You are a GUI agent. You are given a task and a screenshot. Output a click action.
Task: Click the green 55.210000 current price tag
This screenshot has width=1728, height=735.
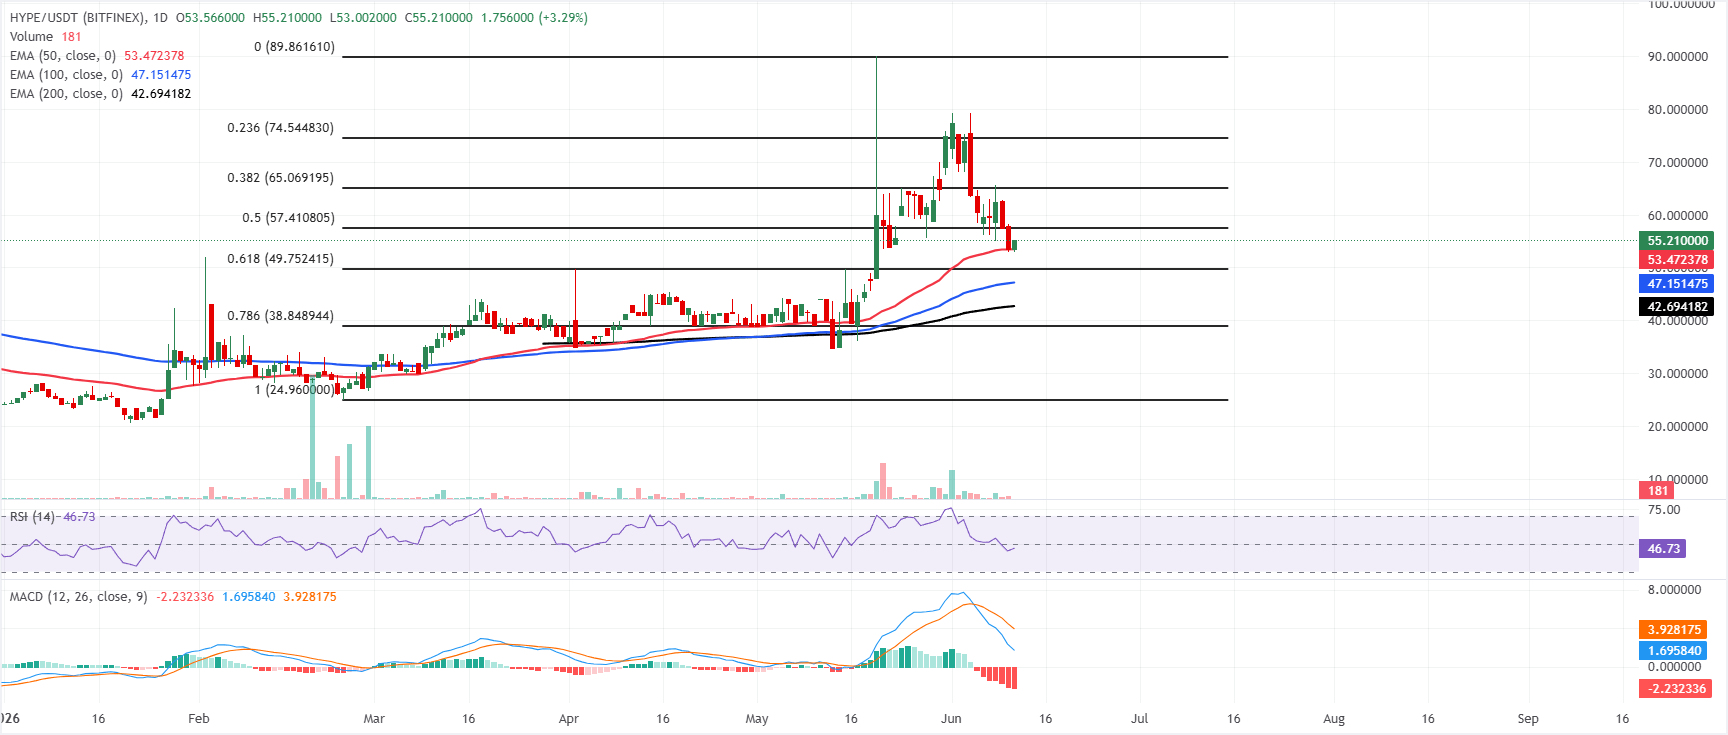tap(1677, 241)
